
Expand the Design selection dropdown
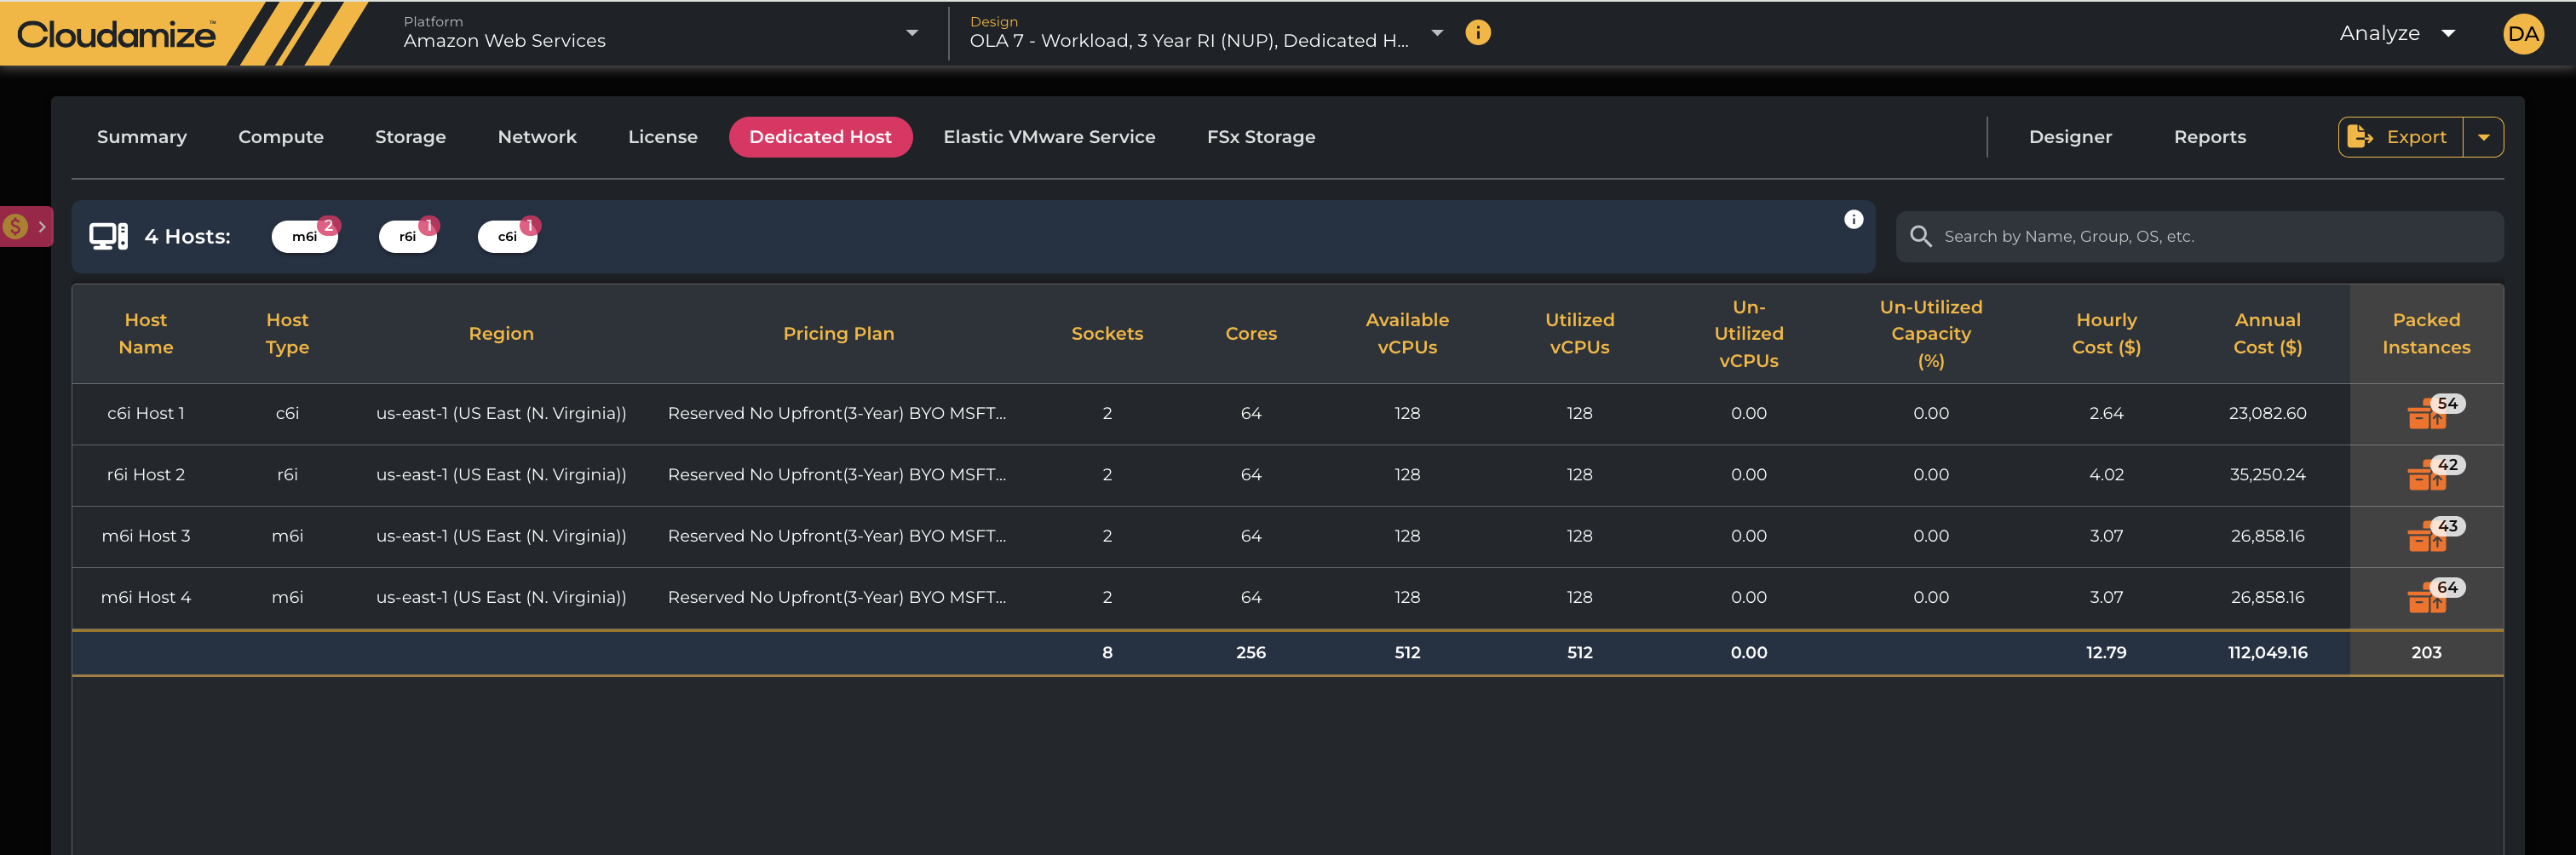[x=1437, y=33]
